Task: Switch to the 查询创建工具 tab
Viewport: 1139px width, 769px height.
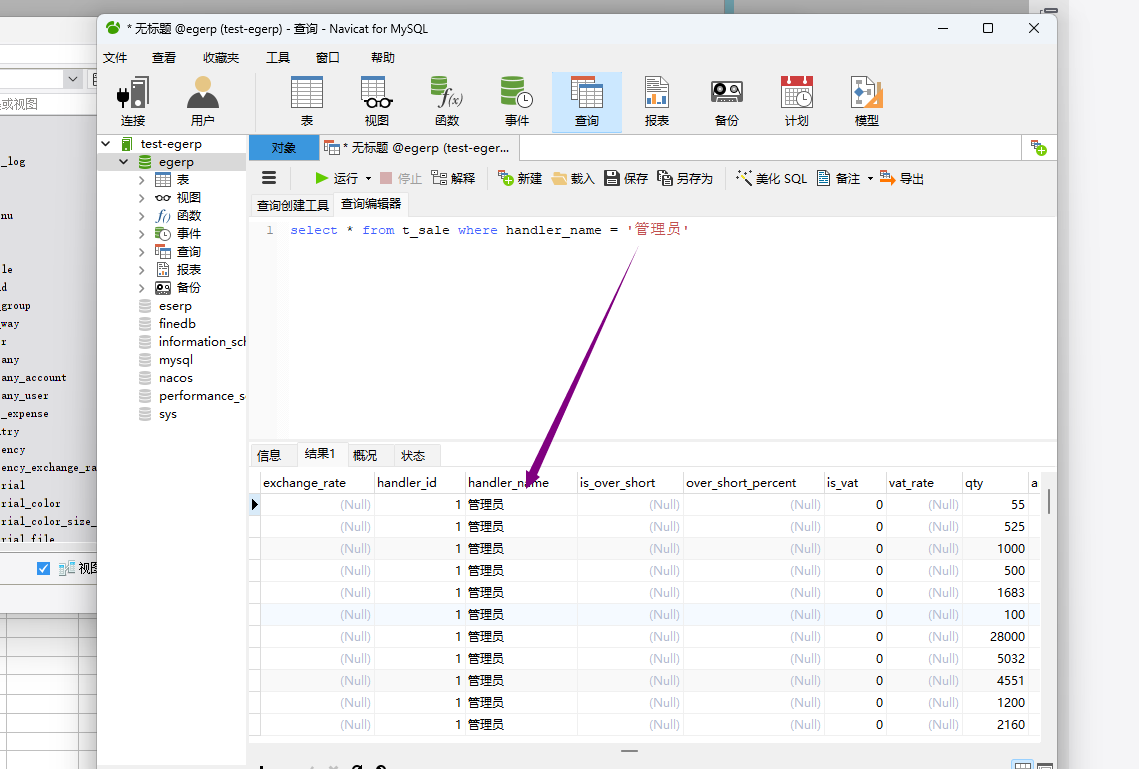Action: click(292, 206)
